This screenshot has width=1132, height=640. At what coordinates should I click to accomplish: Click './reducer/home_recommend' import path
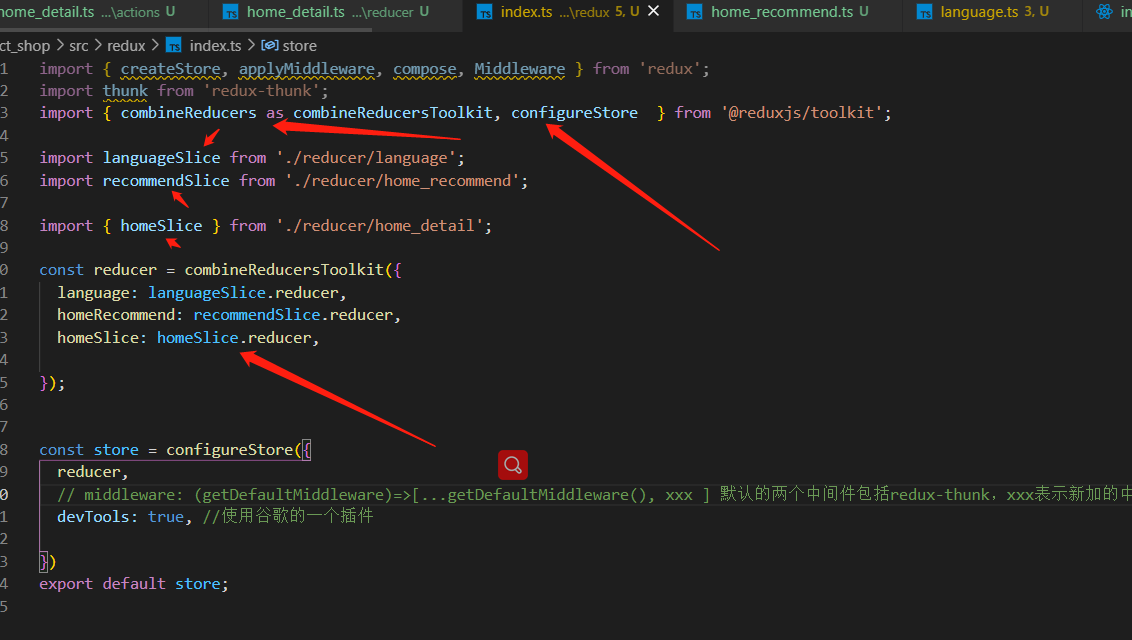coord(402,180)
